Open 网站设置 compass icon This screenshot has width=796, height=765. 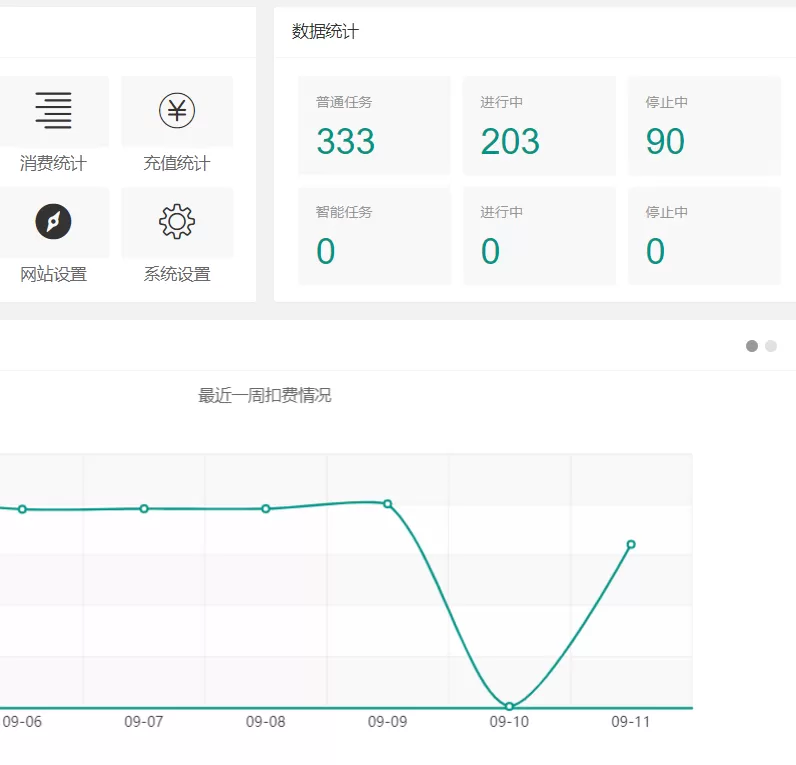pyautogui.click(x=53, y=221)
